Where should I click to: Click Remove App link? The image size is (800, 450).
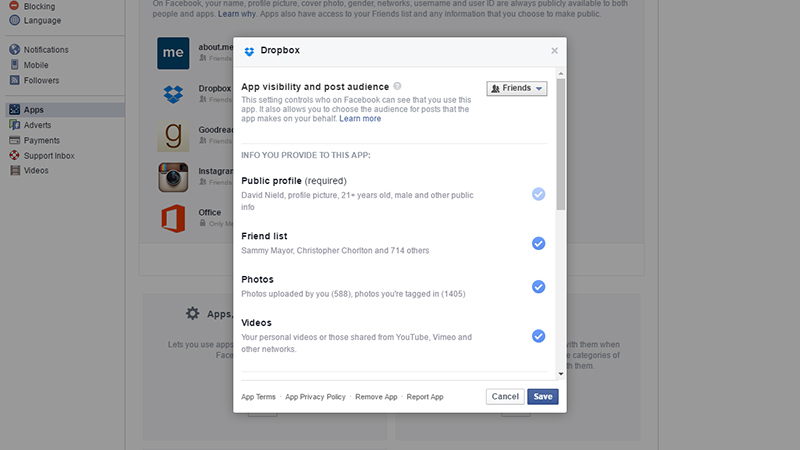(x=376, y=397)
